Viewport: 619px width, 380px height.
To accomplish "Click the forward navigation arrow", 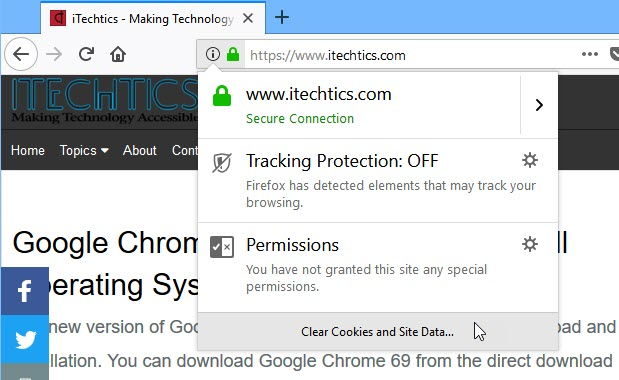I will point(54,54).
